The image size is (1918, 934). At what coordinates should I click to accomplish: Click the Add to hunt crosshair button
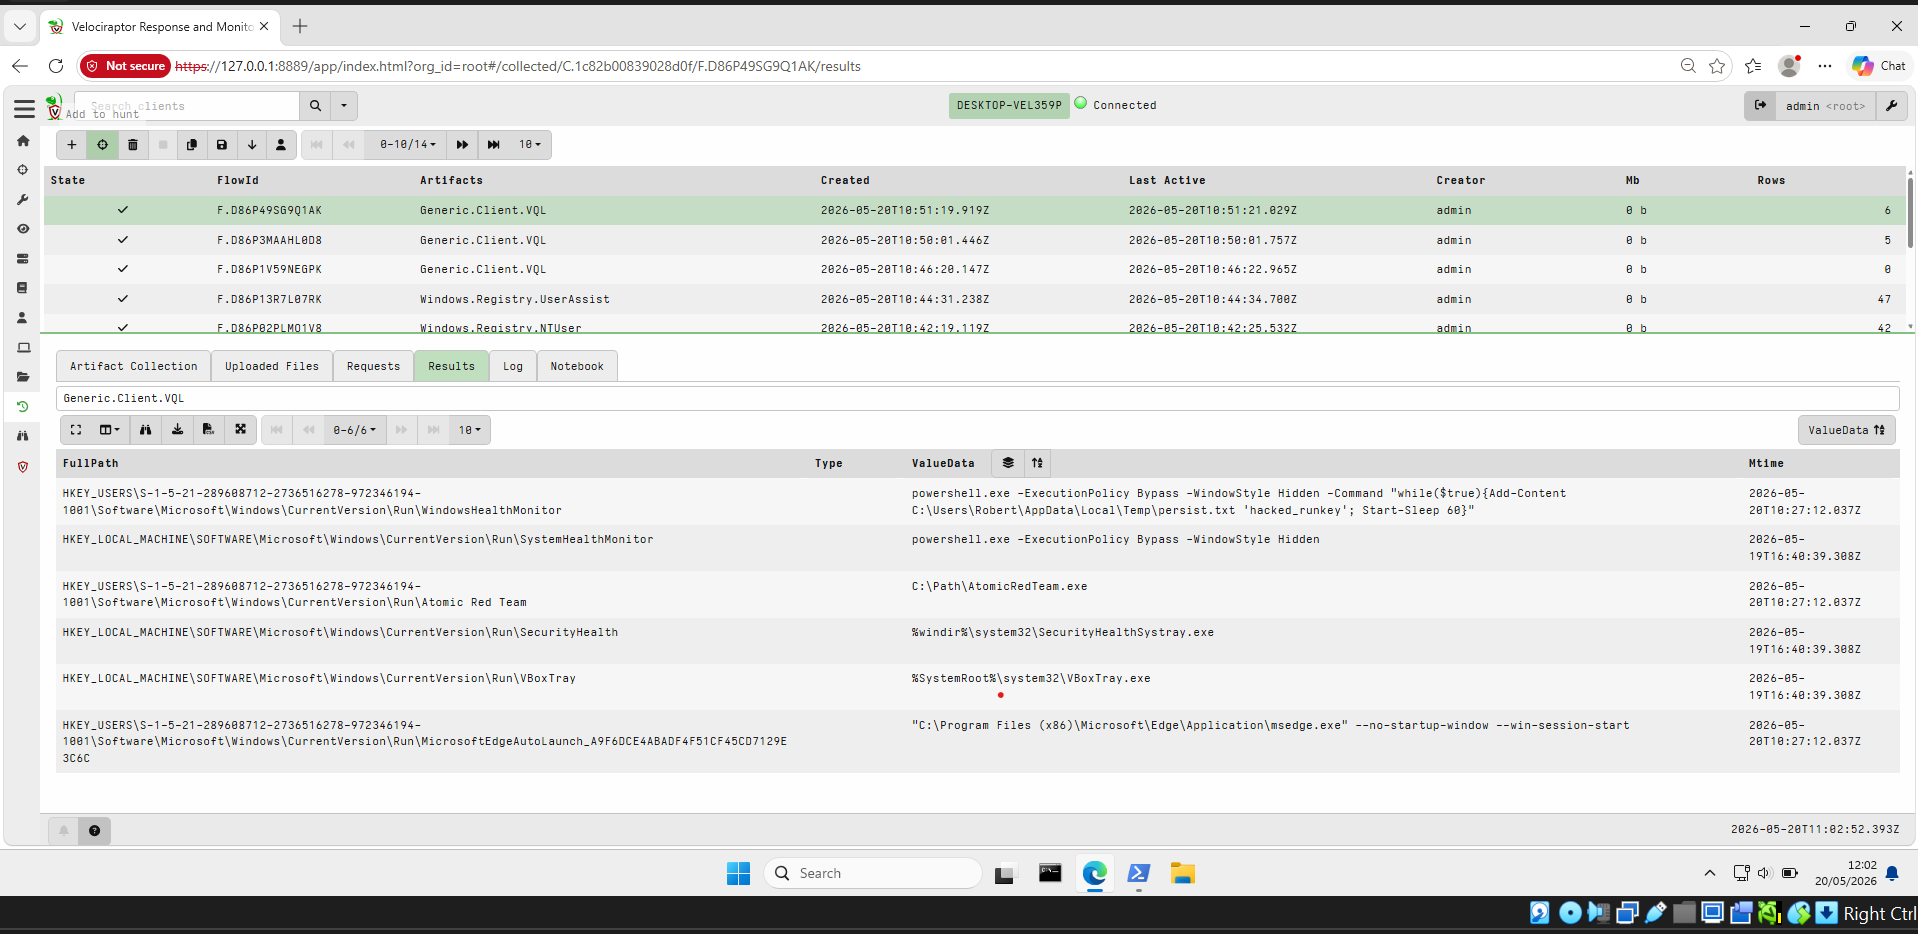point(102,145)
